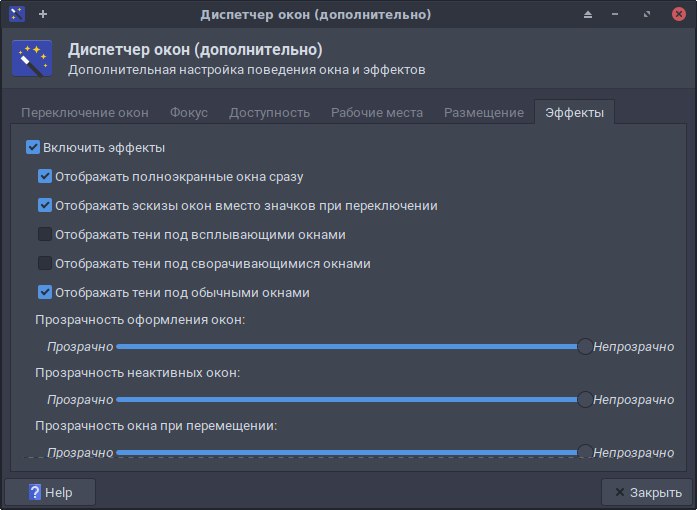This screenshot has height=510, width=697.
Task: Click Прозрачность оформления окон slider handle
Action: 585,346
